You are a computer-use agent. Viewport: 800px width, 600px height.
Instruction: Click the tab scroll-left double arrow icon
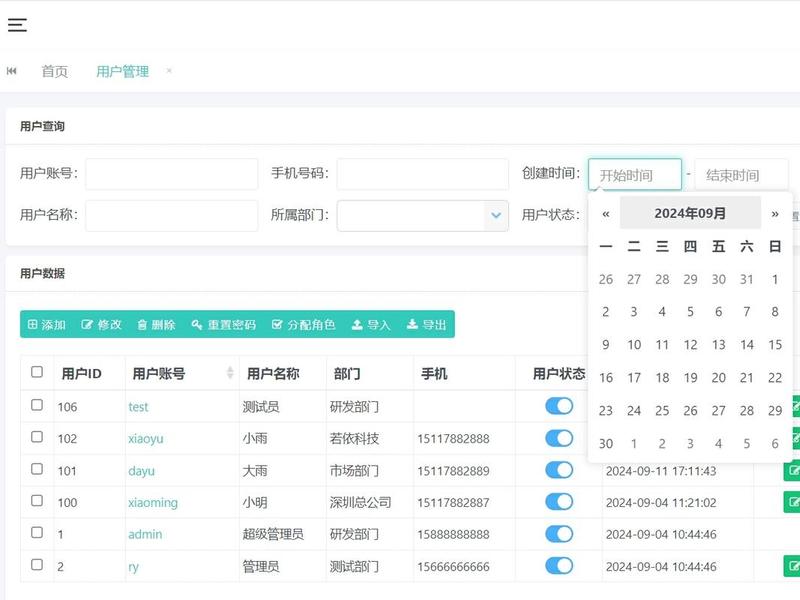(12, 71)
